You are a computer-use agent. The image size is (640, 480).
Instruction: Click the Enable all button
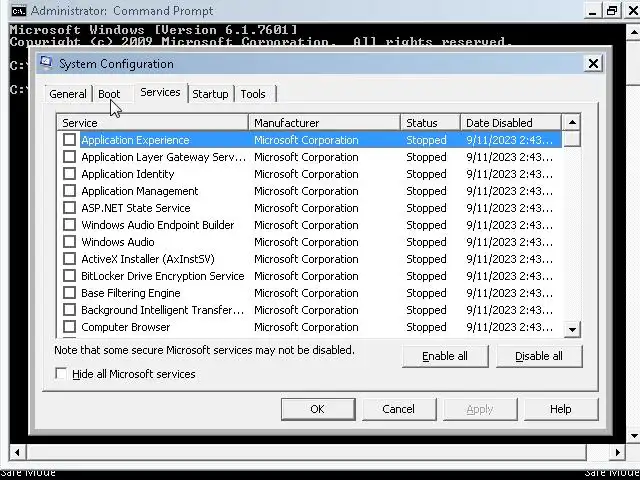click(445, 356)
